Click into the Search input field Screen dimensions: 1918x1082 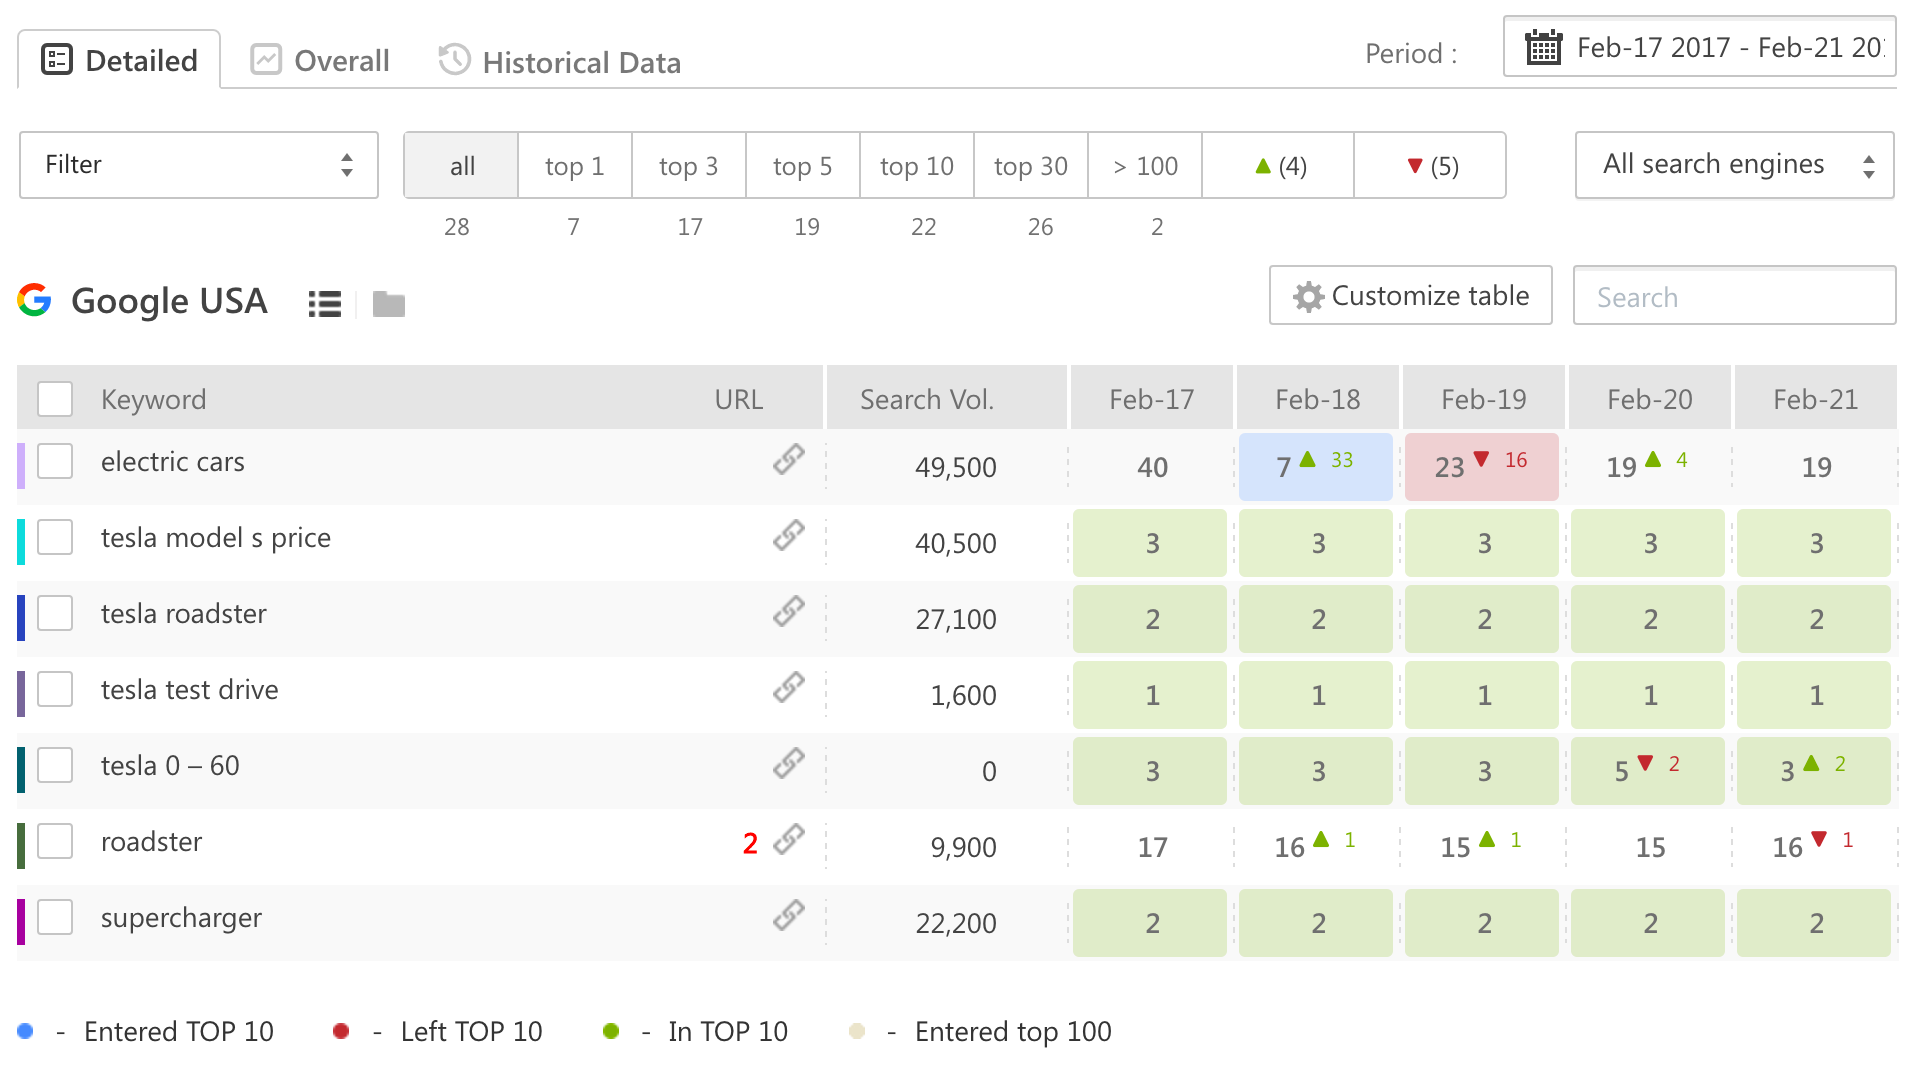(1735, 296)
